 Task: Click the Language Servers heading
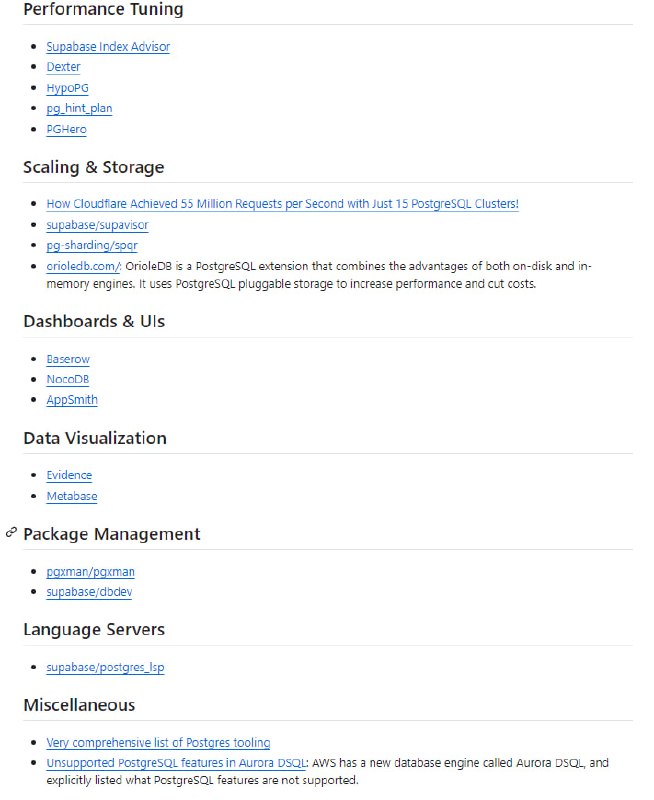tap(94, 629)
